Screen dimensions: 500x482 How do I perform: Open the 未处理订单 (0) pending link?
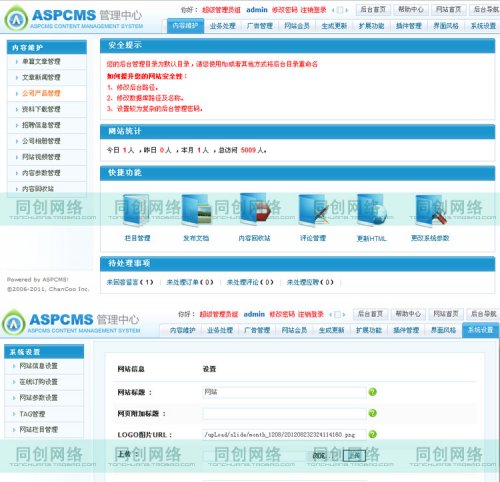click(x=190, y=282)
